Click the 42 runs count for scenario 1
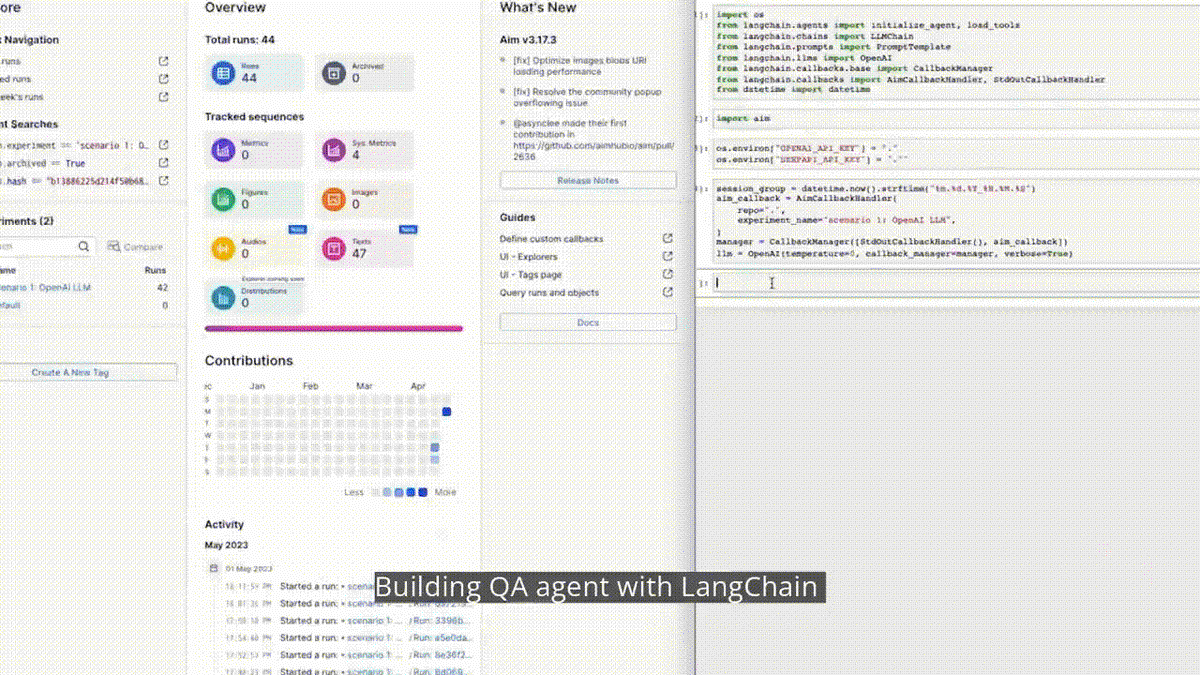This screenshot has height=675, width=1200. [162, 288]
